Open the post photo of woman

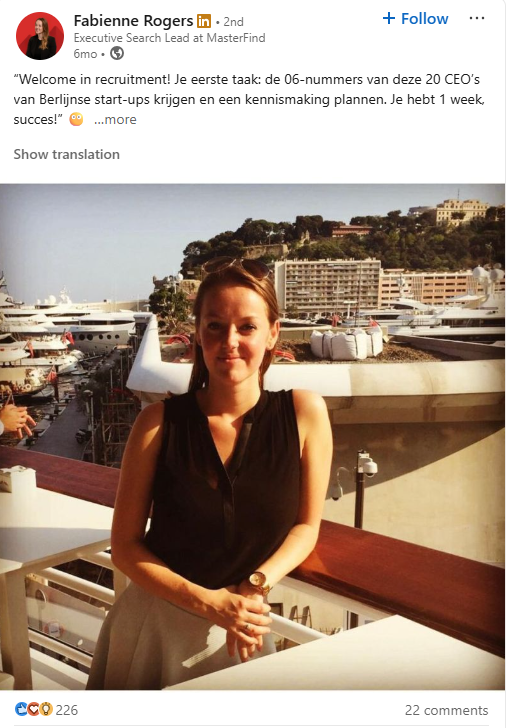[x=253, y=436]
